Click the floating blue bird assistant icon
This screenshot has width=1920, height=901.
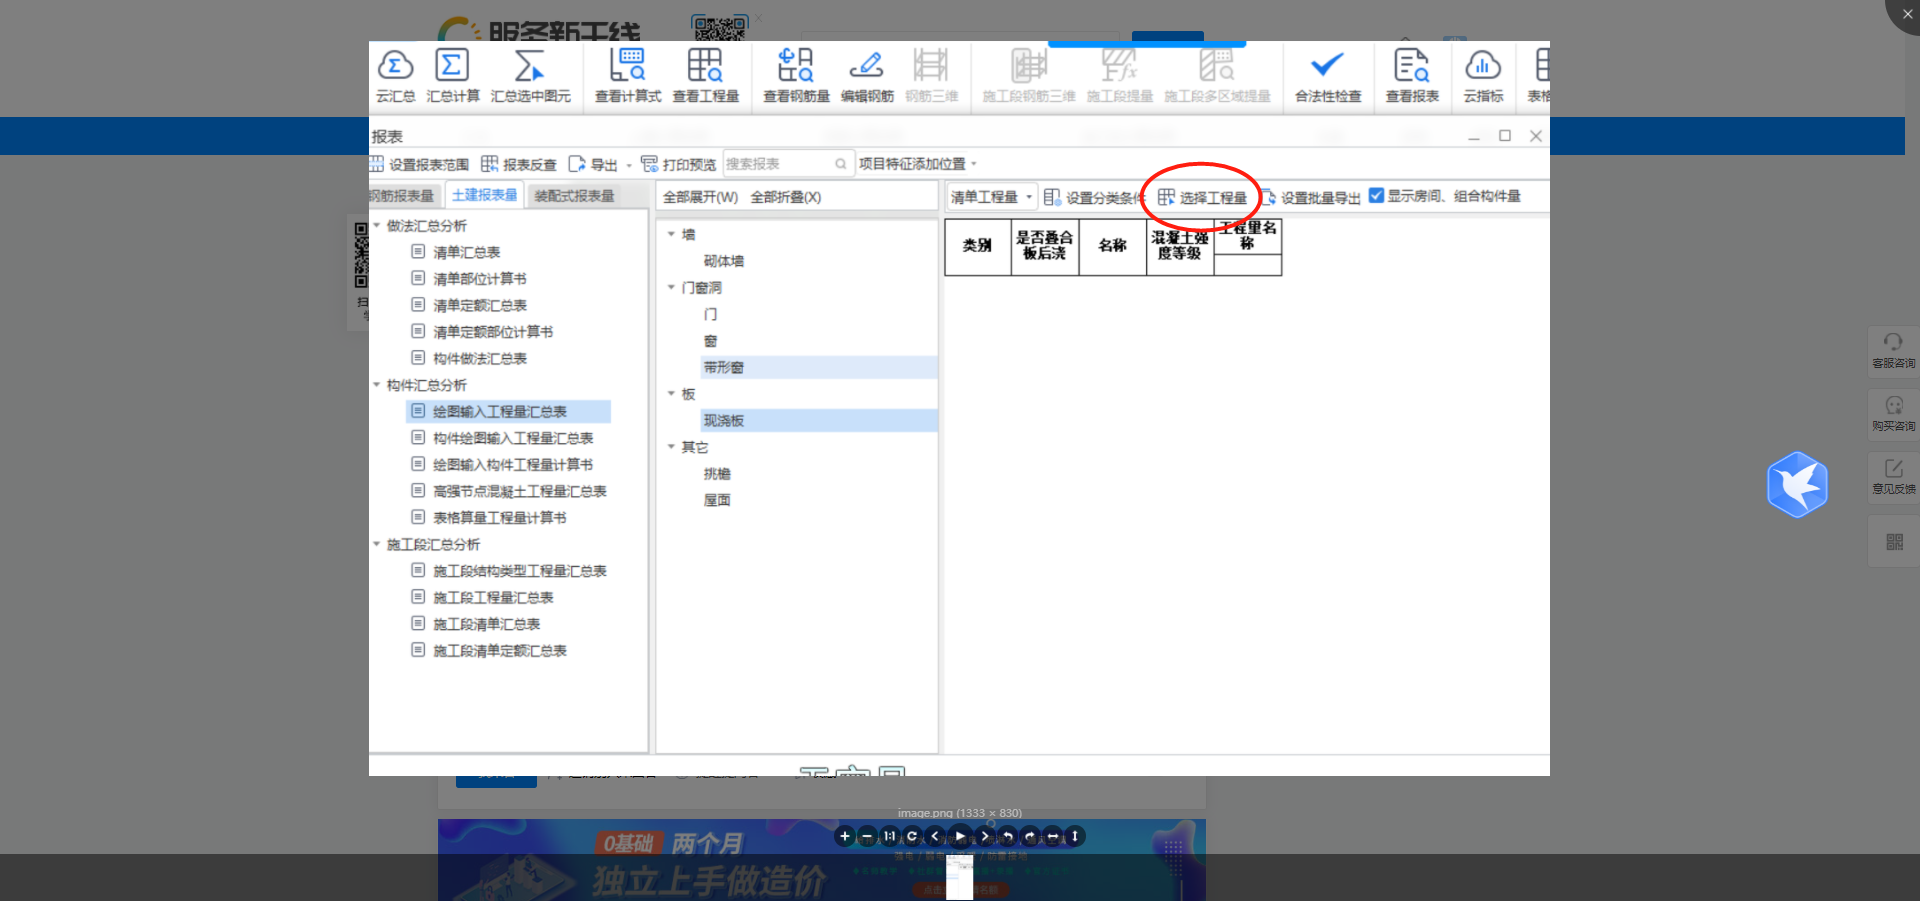click(x=1797, y=484)
